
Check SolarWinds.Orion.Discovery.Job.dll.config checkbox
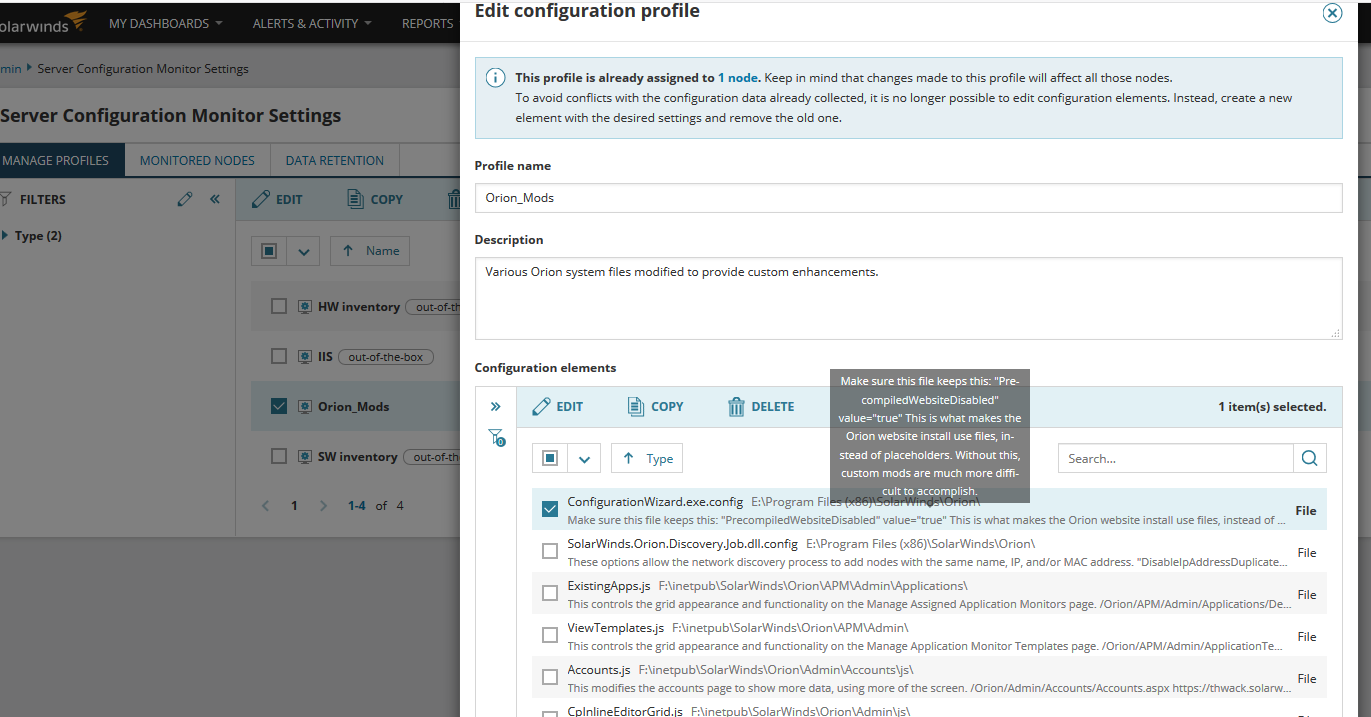click(550, 551)
